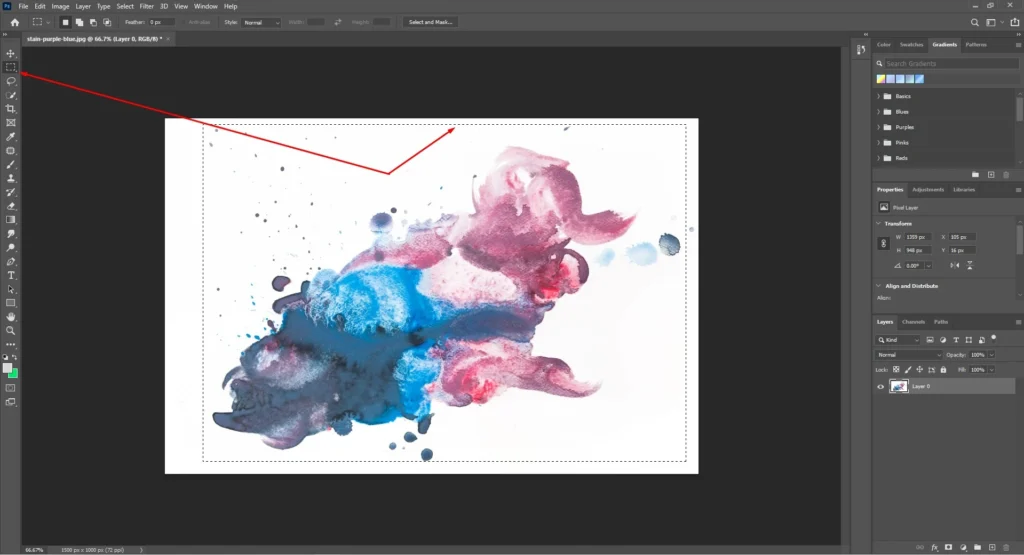This screenshot has width=1024, height=555.
Task: Open the History panel icon
Action: click(861, 50)
